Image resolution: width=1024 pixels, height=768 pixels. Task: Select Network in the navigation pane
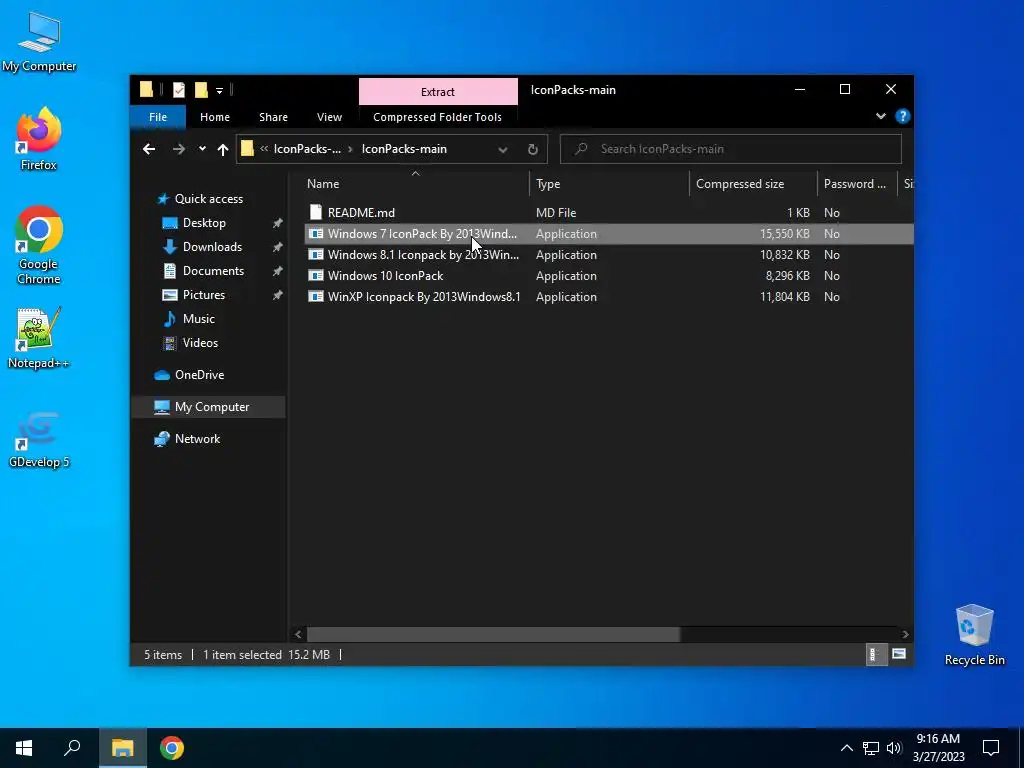tap(197, 439)
